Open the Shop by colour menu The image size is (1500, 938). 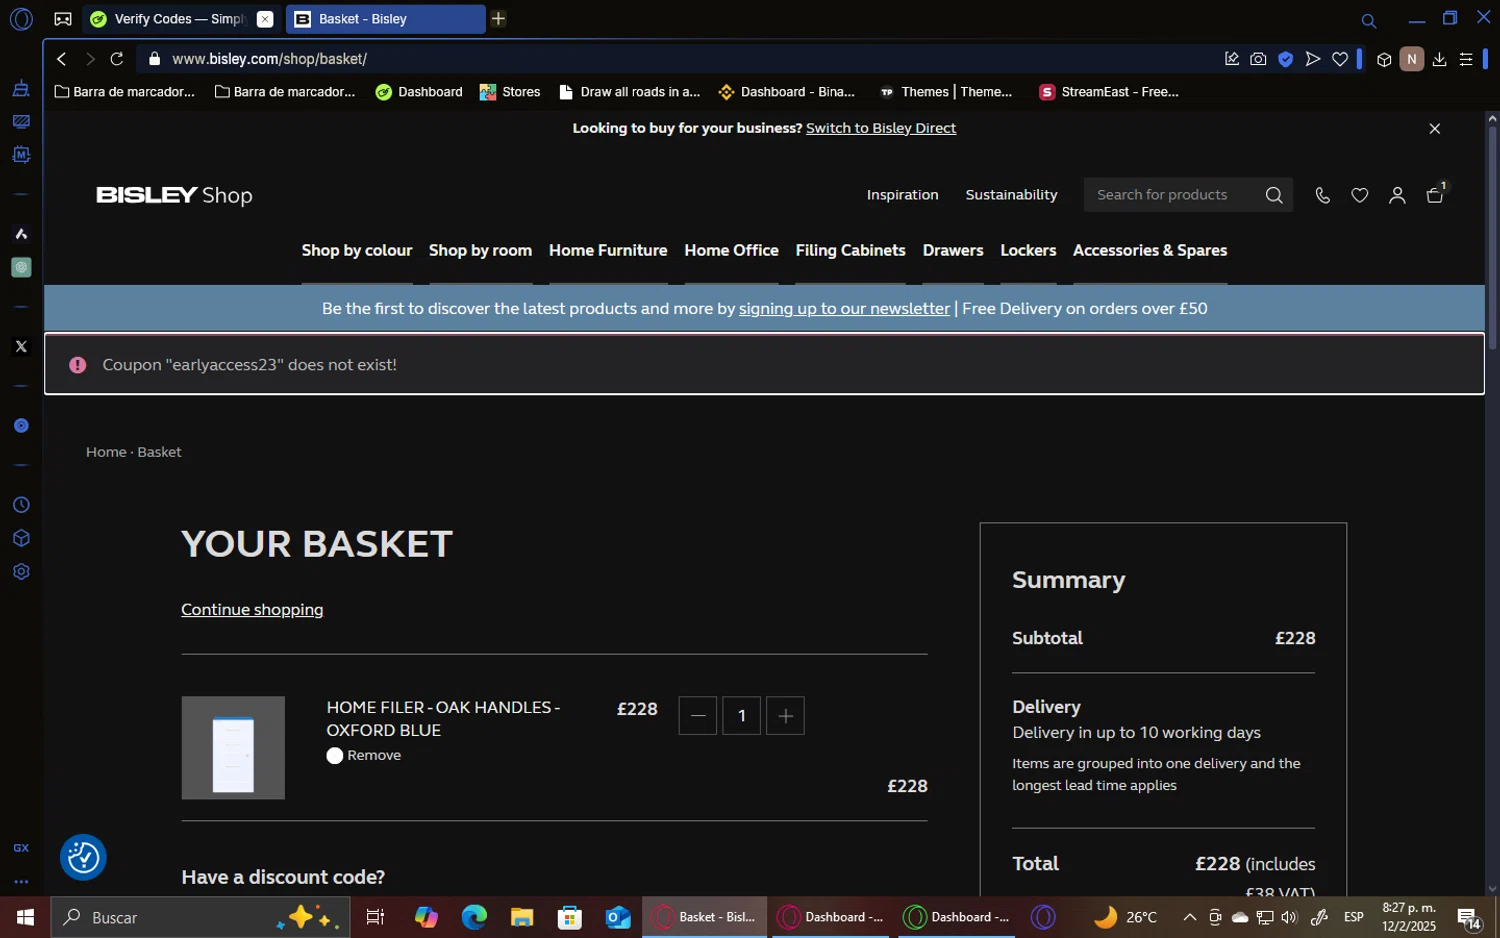[x=357, y=251]
